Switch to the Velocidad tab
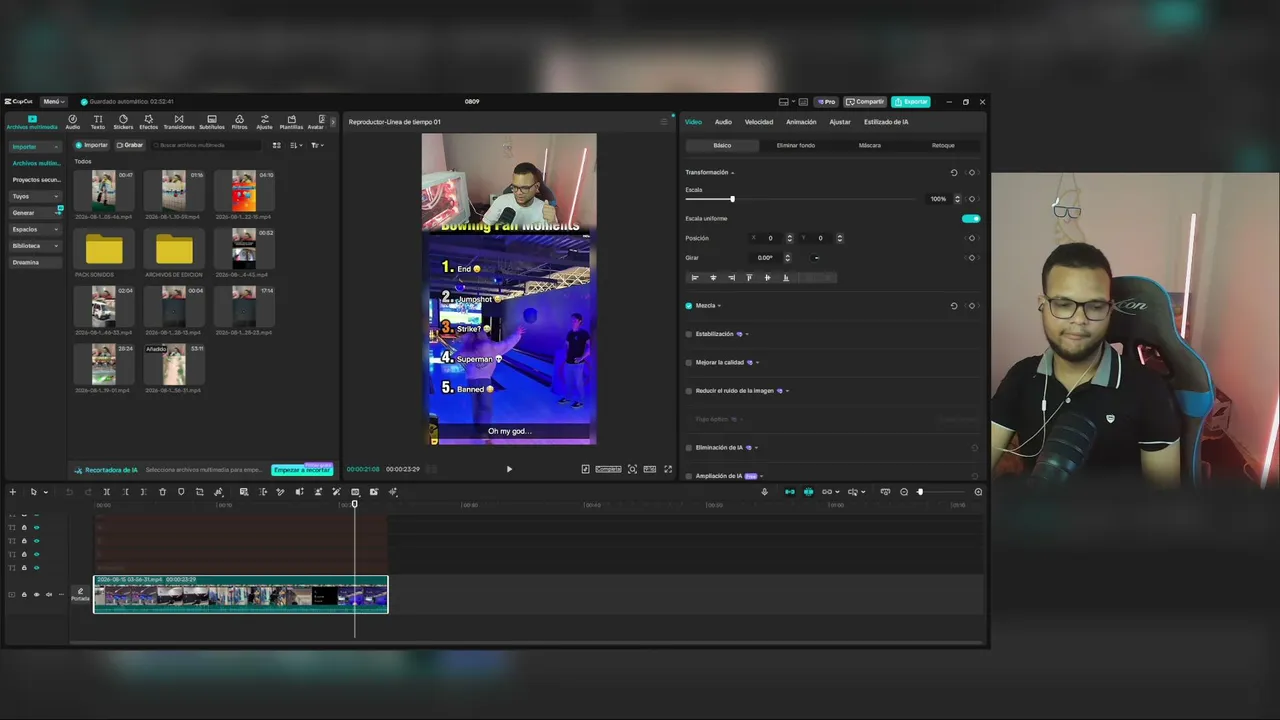 click(759, 122)
